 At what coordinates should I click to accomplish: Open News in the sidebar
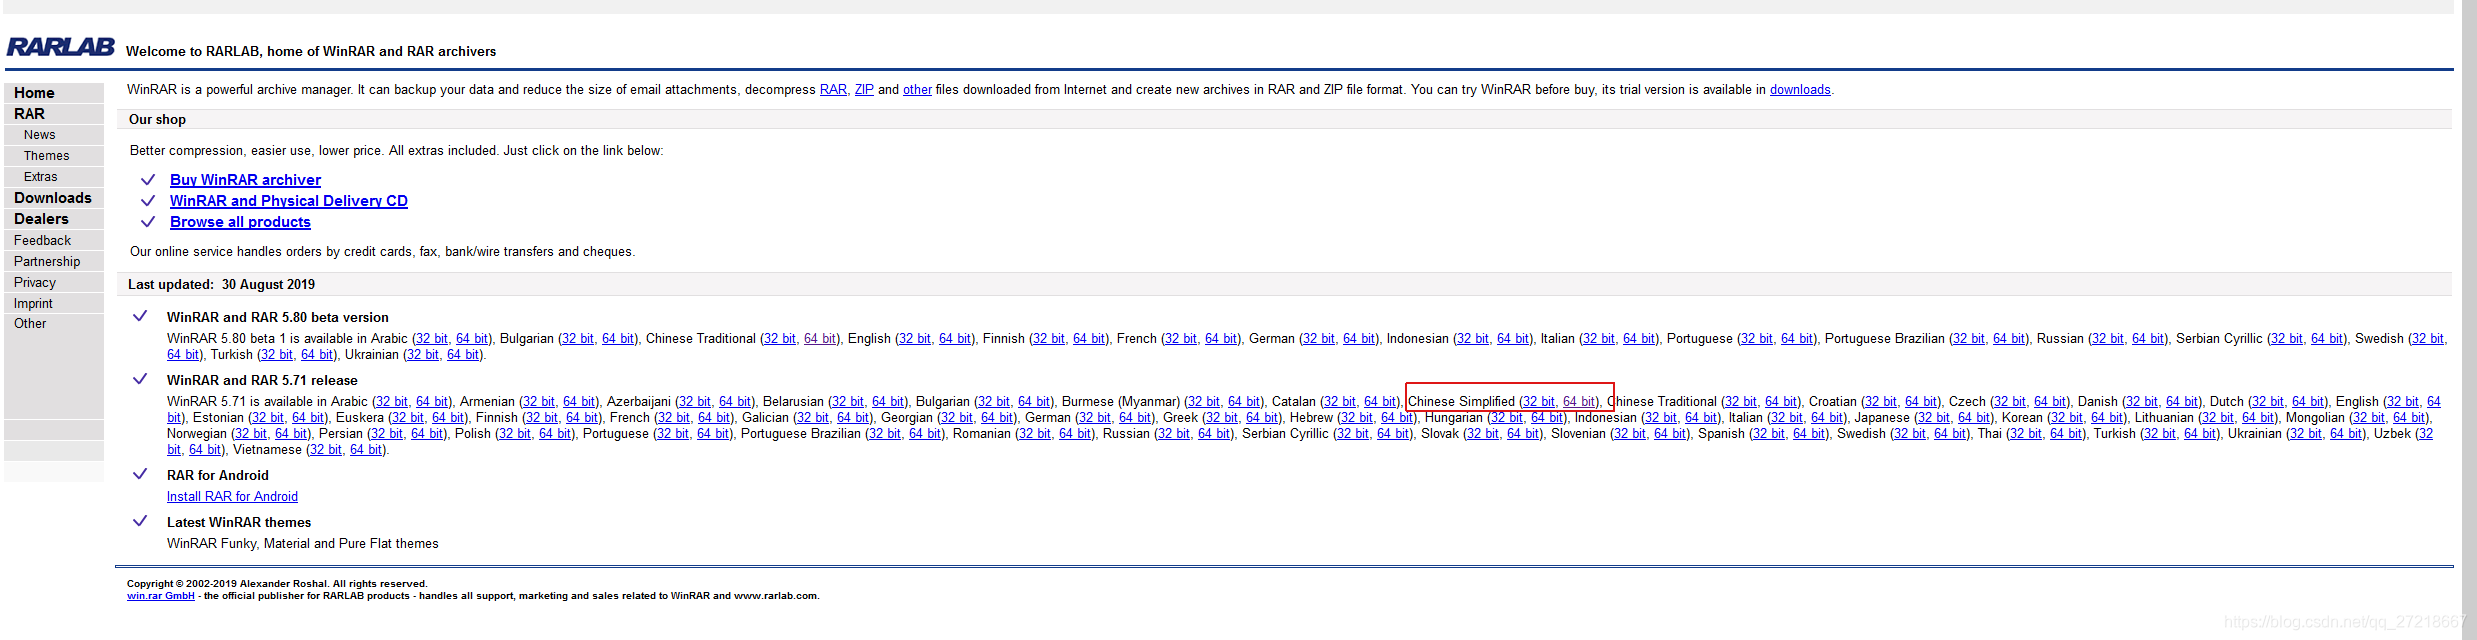pyautogui.click(x=39, y=135)
